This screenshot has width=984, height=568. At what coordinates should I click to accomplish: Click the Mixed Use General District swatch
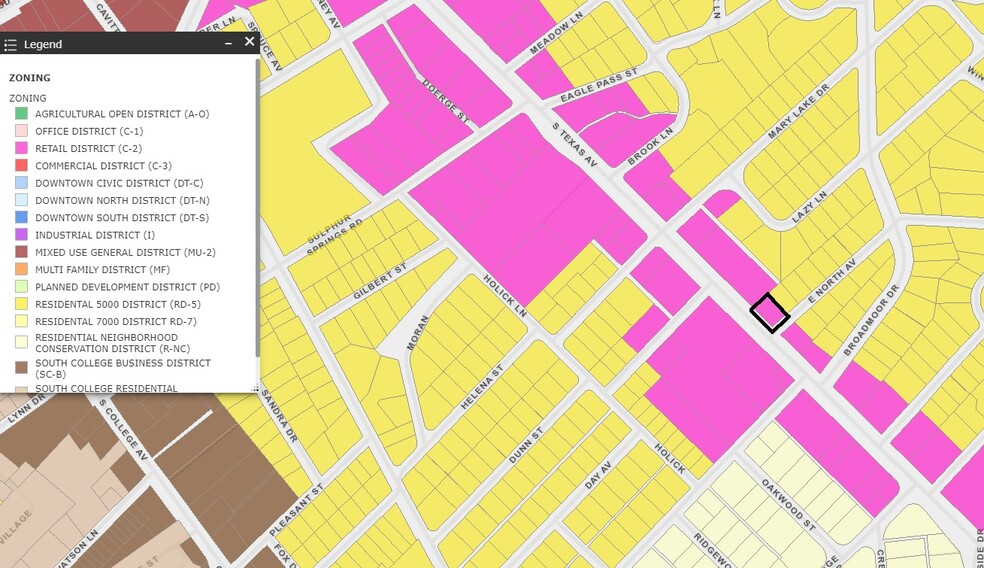(21, 252)
